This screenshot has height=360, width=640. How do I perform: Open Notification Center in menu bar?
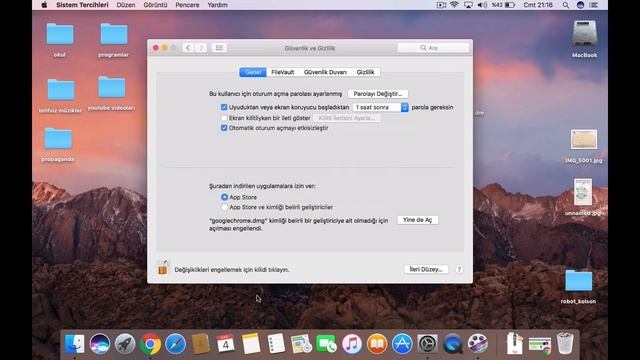click(x=594, y=5)
